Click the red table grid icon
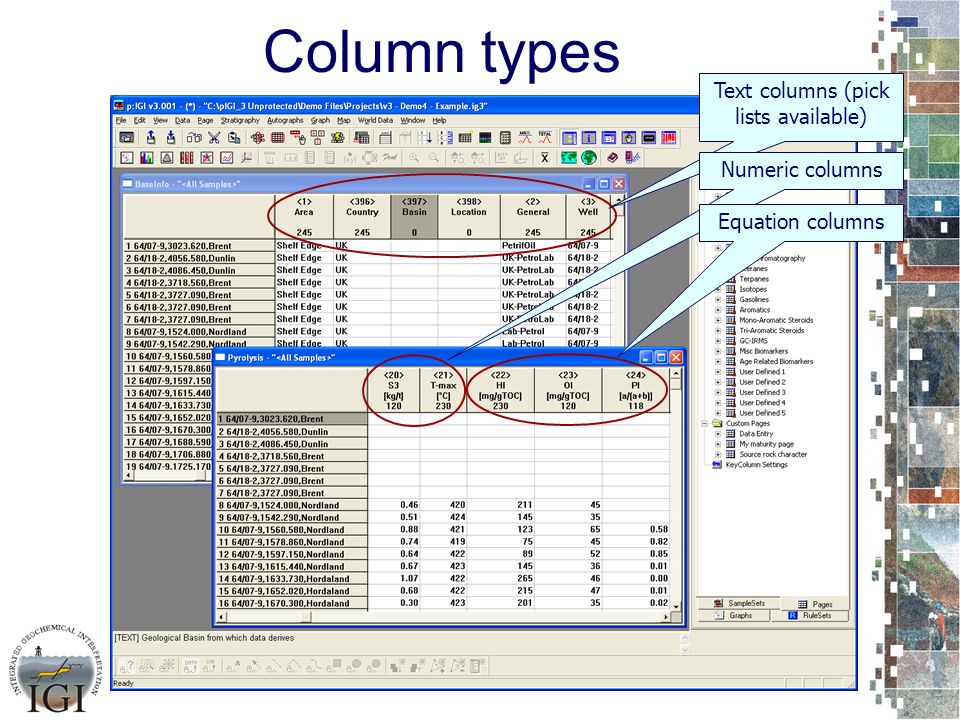Viewport: 960px width, 720px height. (x=277, y=138)
